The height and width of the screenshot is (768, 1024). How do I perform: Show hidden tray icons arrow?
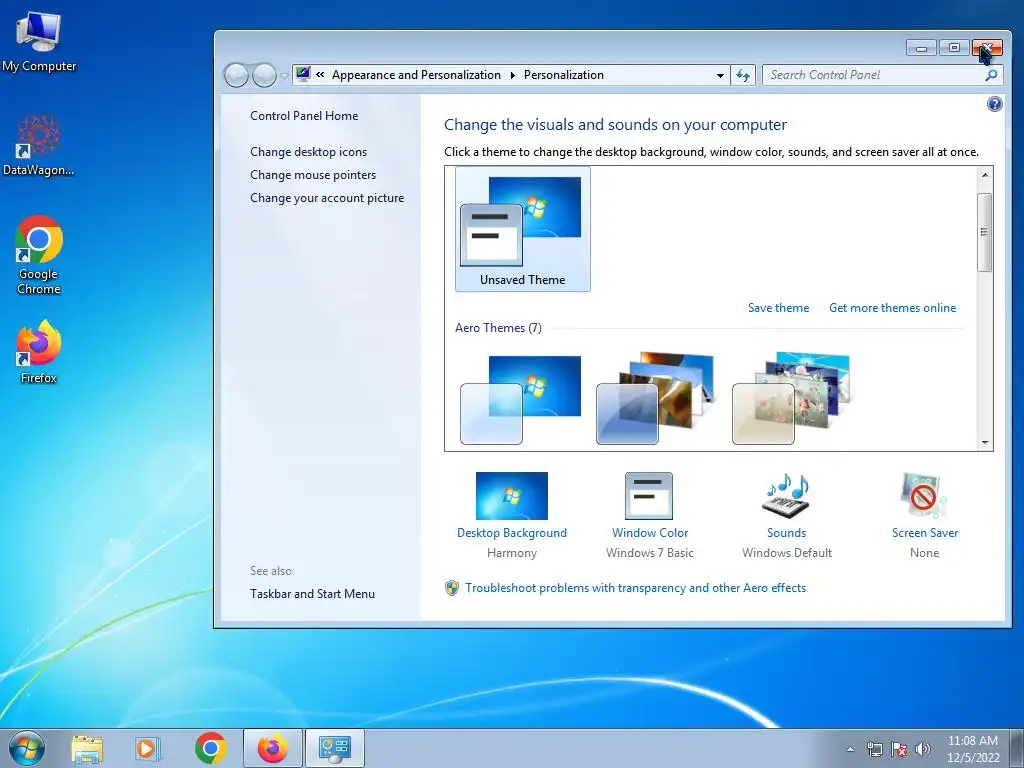point(850,749)
